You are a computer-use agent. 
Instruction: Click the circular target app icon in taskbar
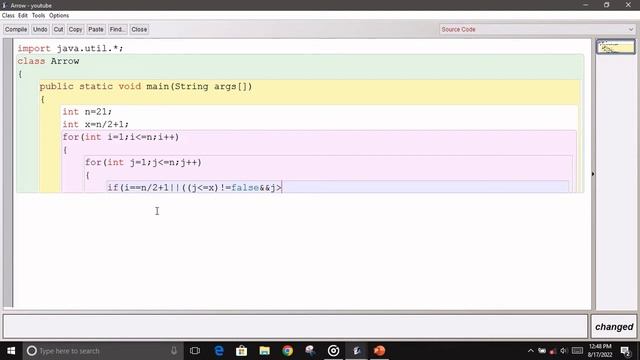point(333,351)
